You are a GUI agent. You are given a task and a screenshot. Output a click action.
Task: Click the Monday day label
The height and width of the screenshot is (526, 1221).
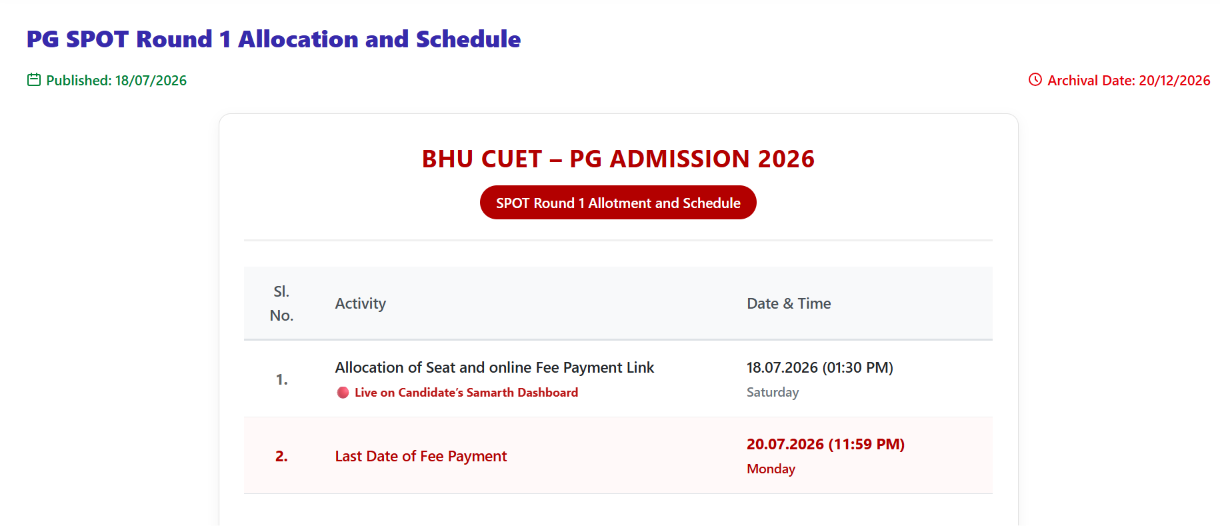pyautogui.click(x=771, y=469)
